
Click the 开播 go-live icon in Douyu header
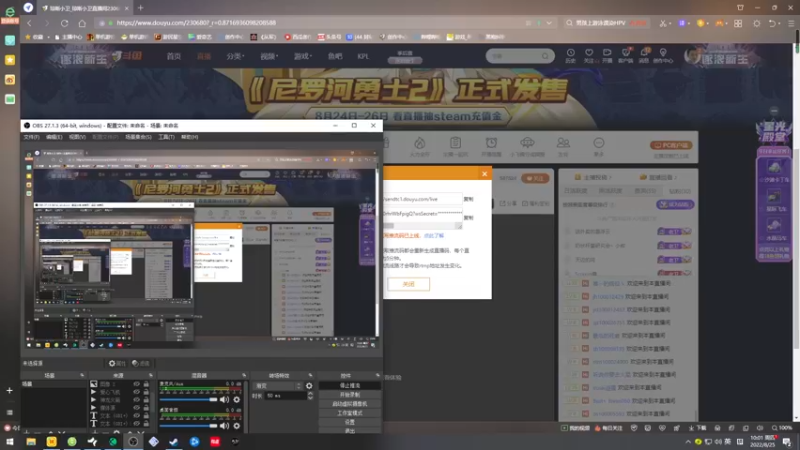[x=607, y=53]
